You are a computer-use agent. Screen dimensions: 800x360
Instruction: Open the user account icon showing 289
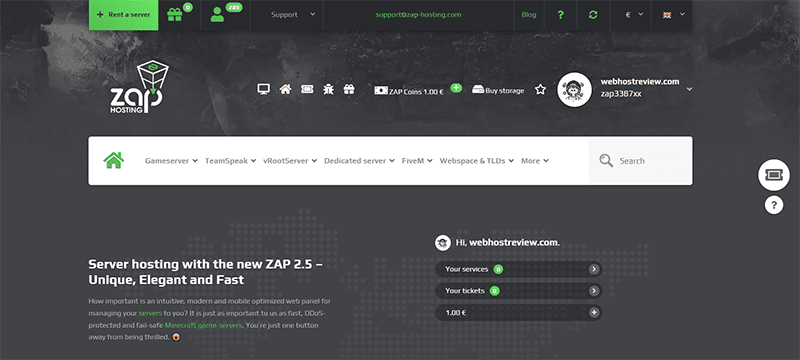click(x=217, y=15)
